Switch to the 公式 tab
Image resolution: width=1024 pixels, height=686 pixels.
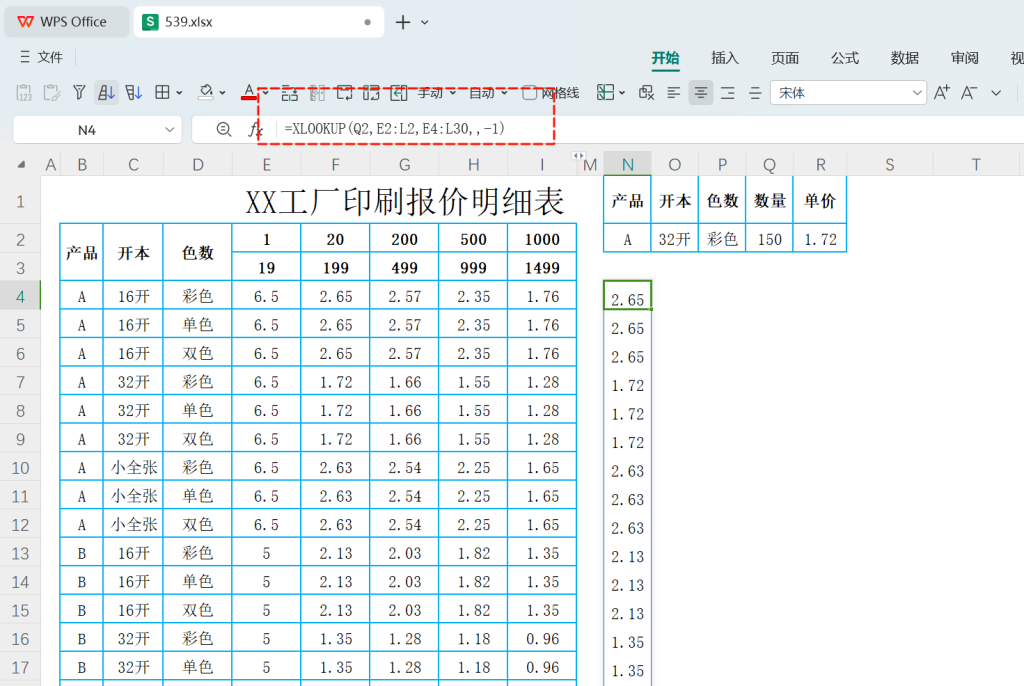(x=845, y=58)
